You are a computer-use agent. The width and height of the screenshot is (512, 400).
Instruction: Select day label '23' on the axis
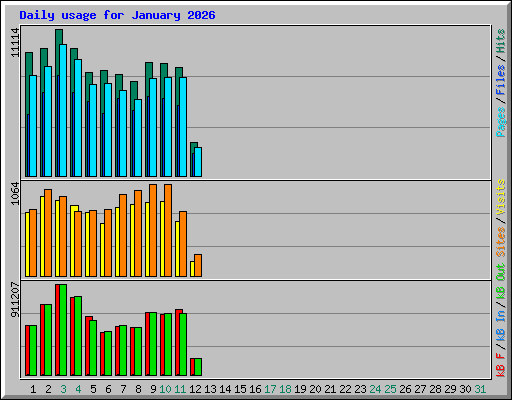click(x=360, y=389)
